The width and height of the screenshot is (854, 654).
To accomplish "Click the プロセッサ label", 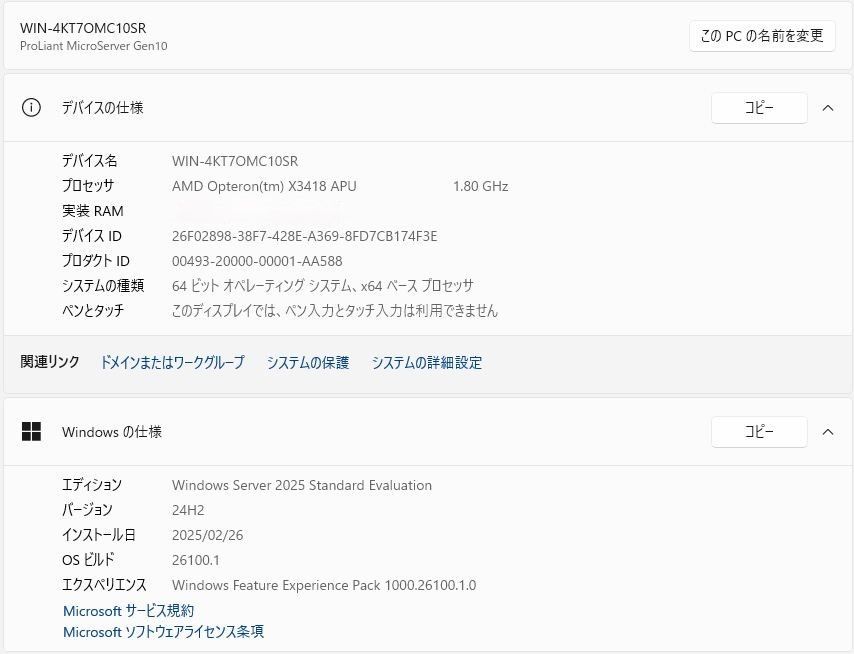I will (x=88, y=186).
